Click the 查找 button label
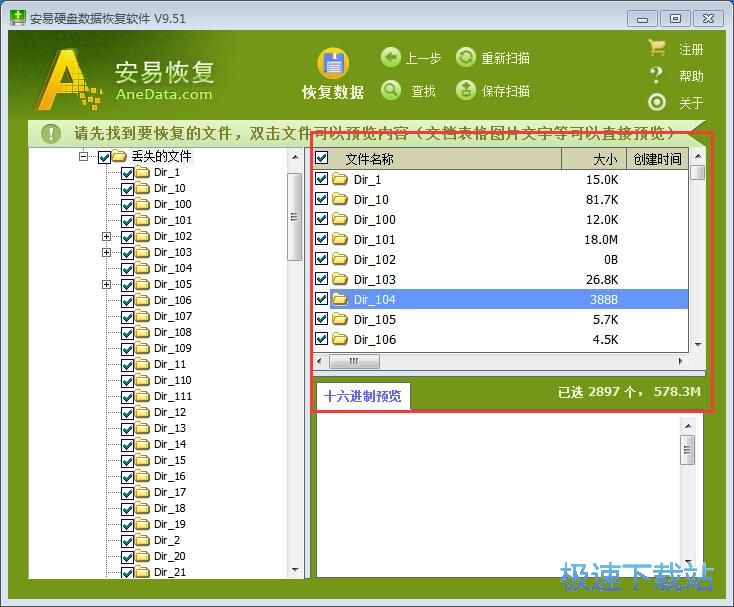Image resolution: width=734 pixels, height=607 pixels. 423,91
